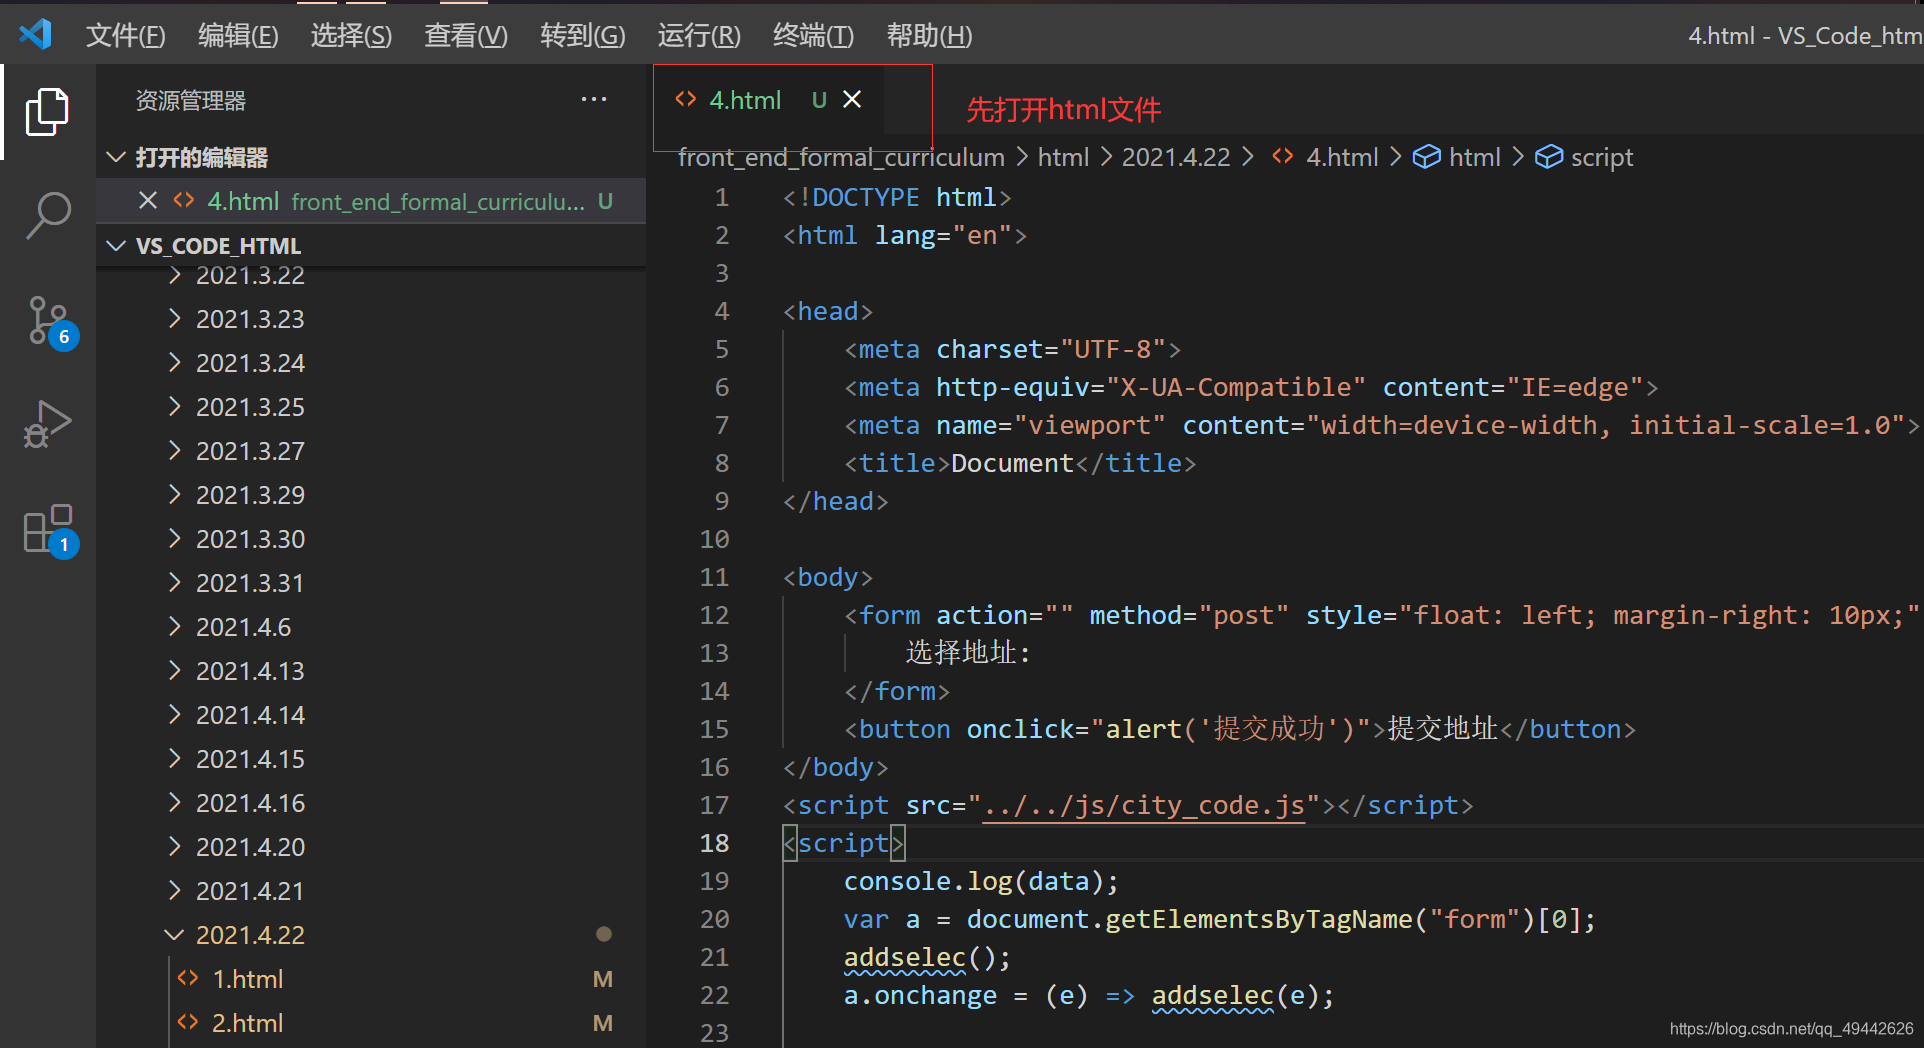Image resolution: width=1924 pixels, height=1048 pixels.
Task: Click the 2021.4.22 breadcrumb segment
Action: pos(1176,157)
